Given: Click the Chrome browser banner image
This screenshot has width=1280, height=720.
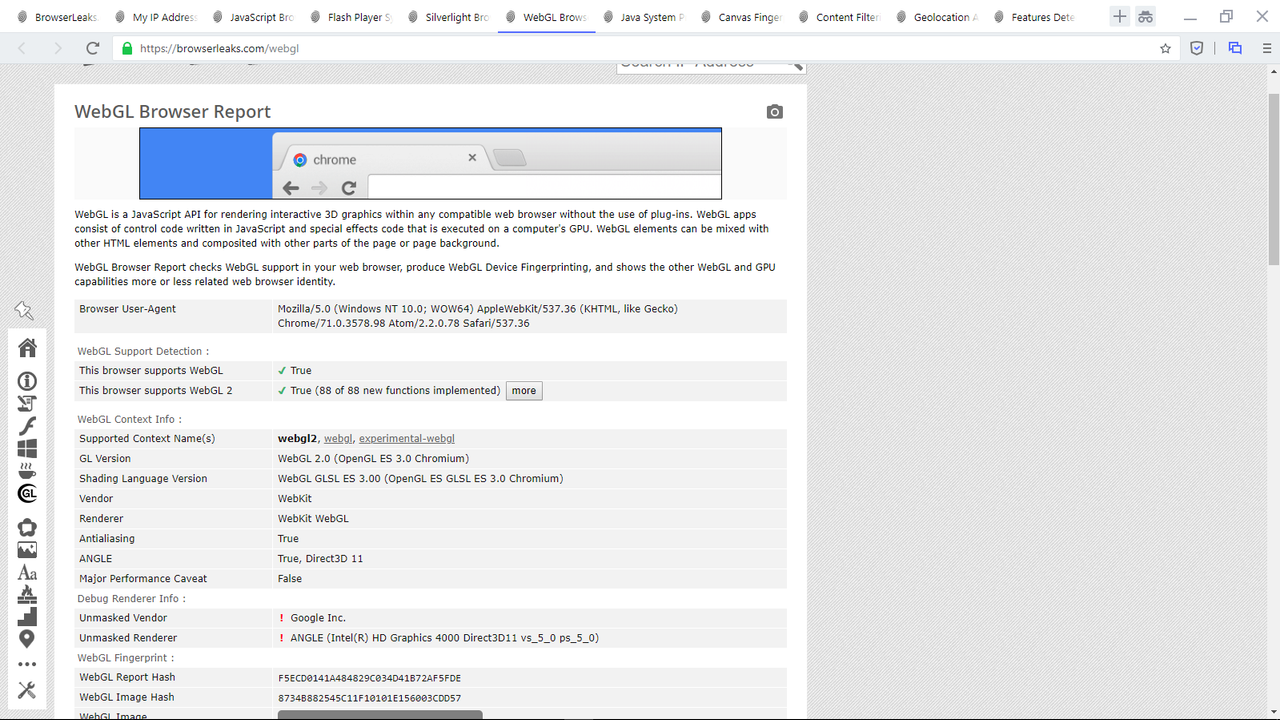Looking at the screenshot, I should (x=430, y=163).
